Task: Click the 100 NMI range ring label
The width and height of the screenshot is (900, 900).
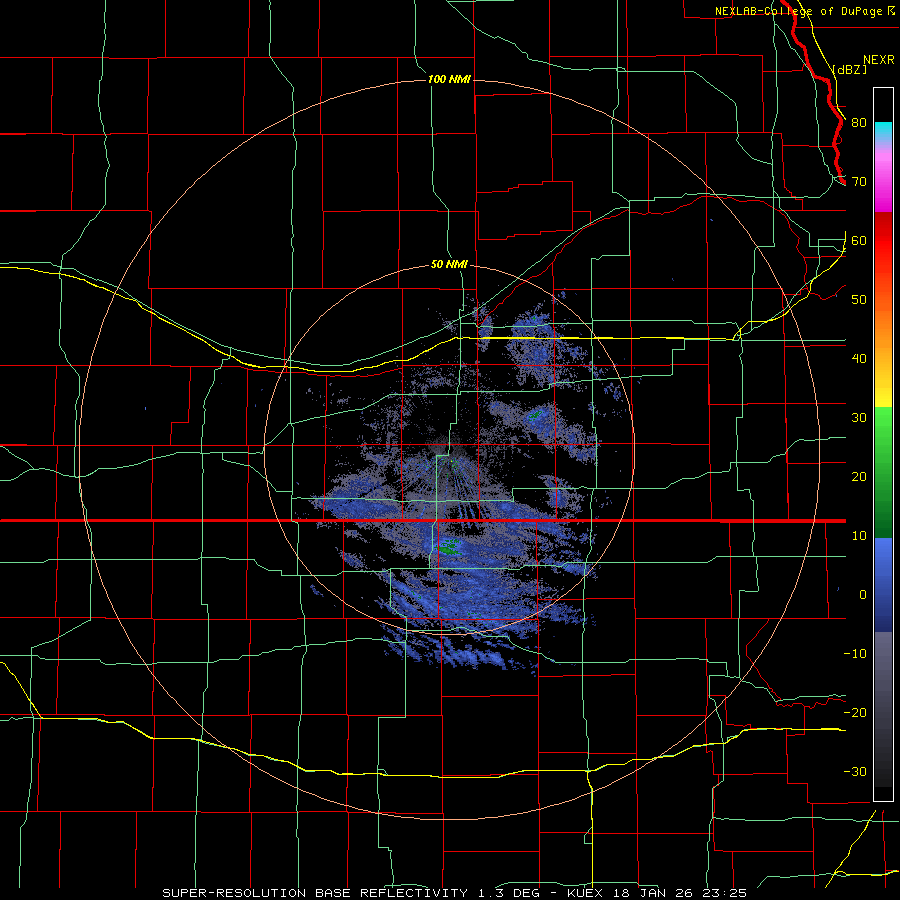Action: coord(449,79)
